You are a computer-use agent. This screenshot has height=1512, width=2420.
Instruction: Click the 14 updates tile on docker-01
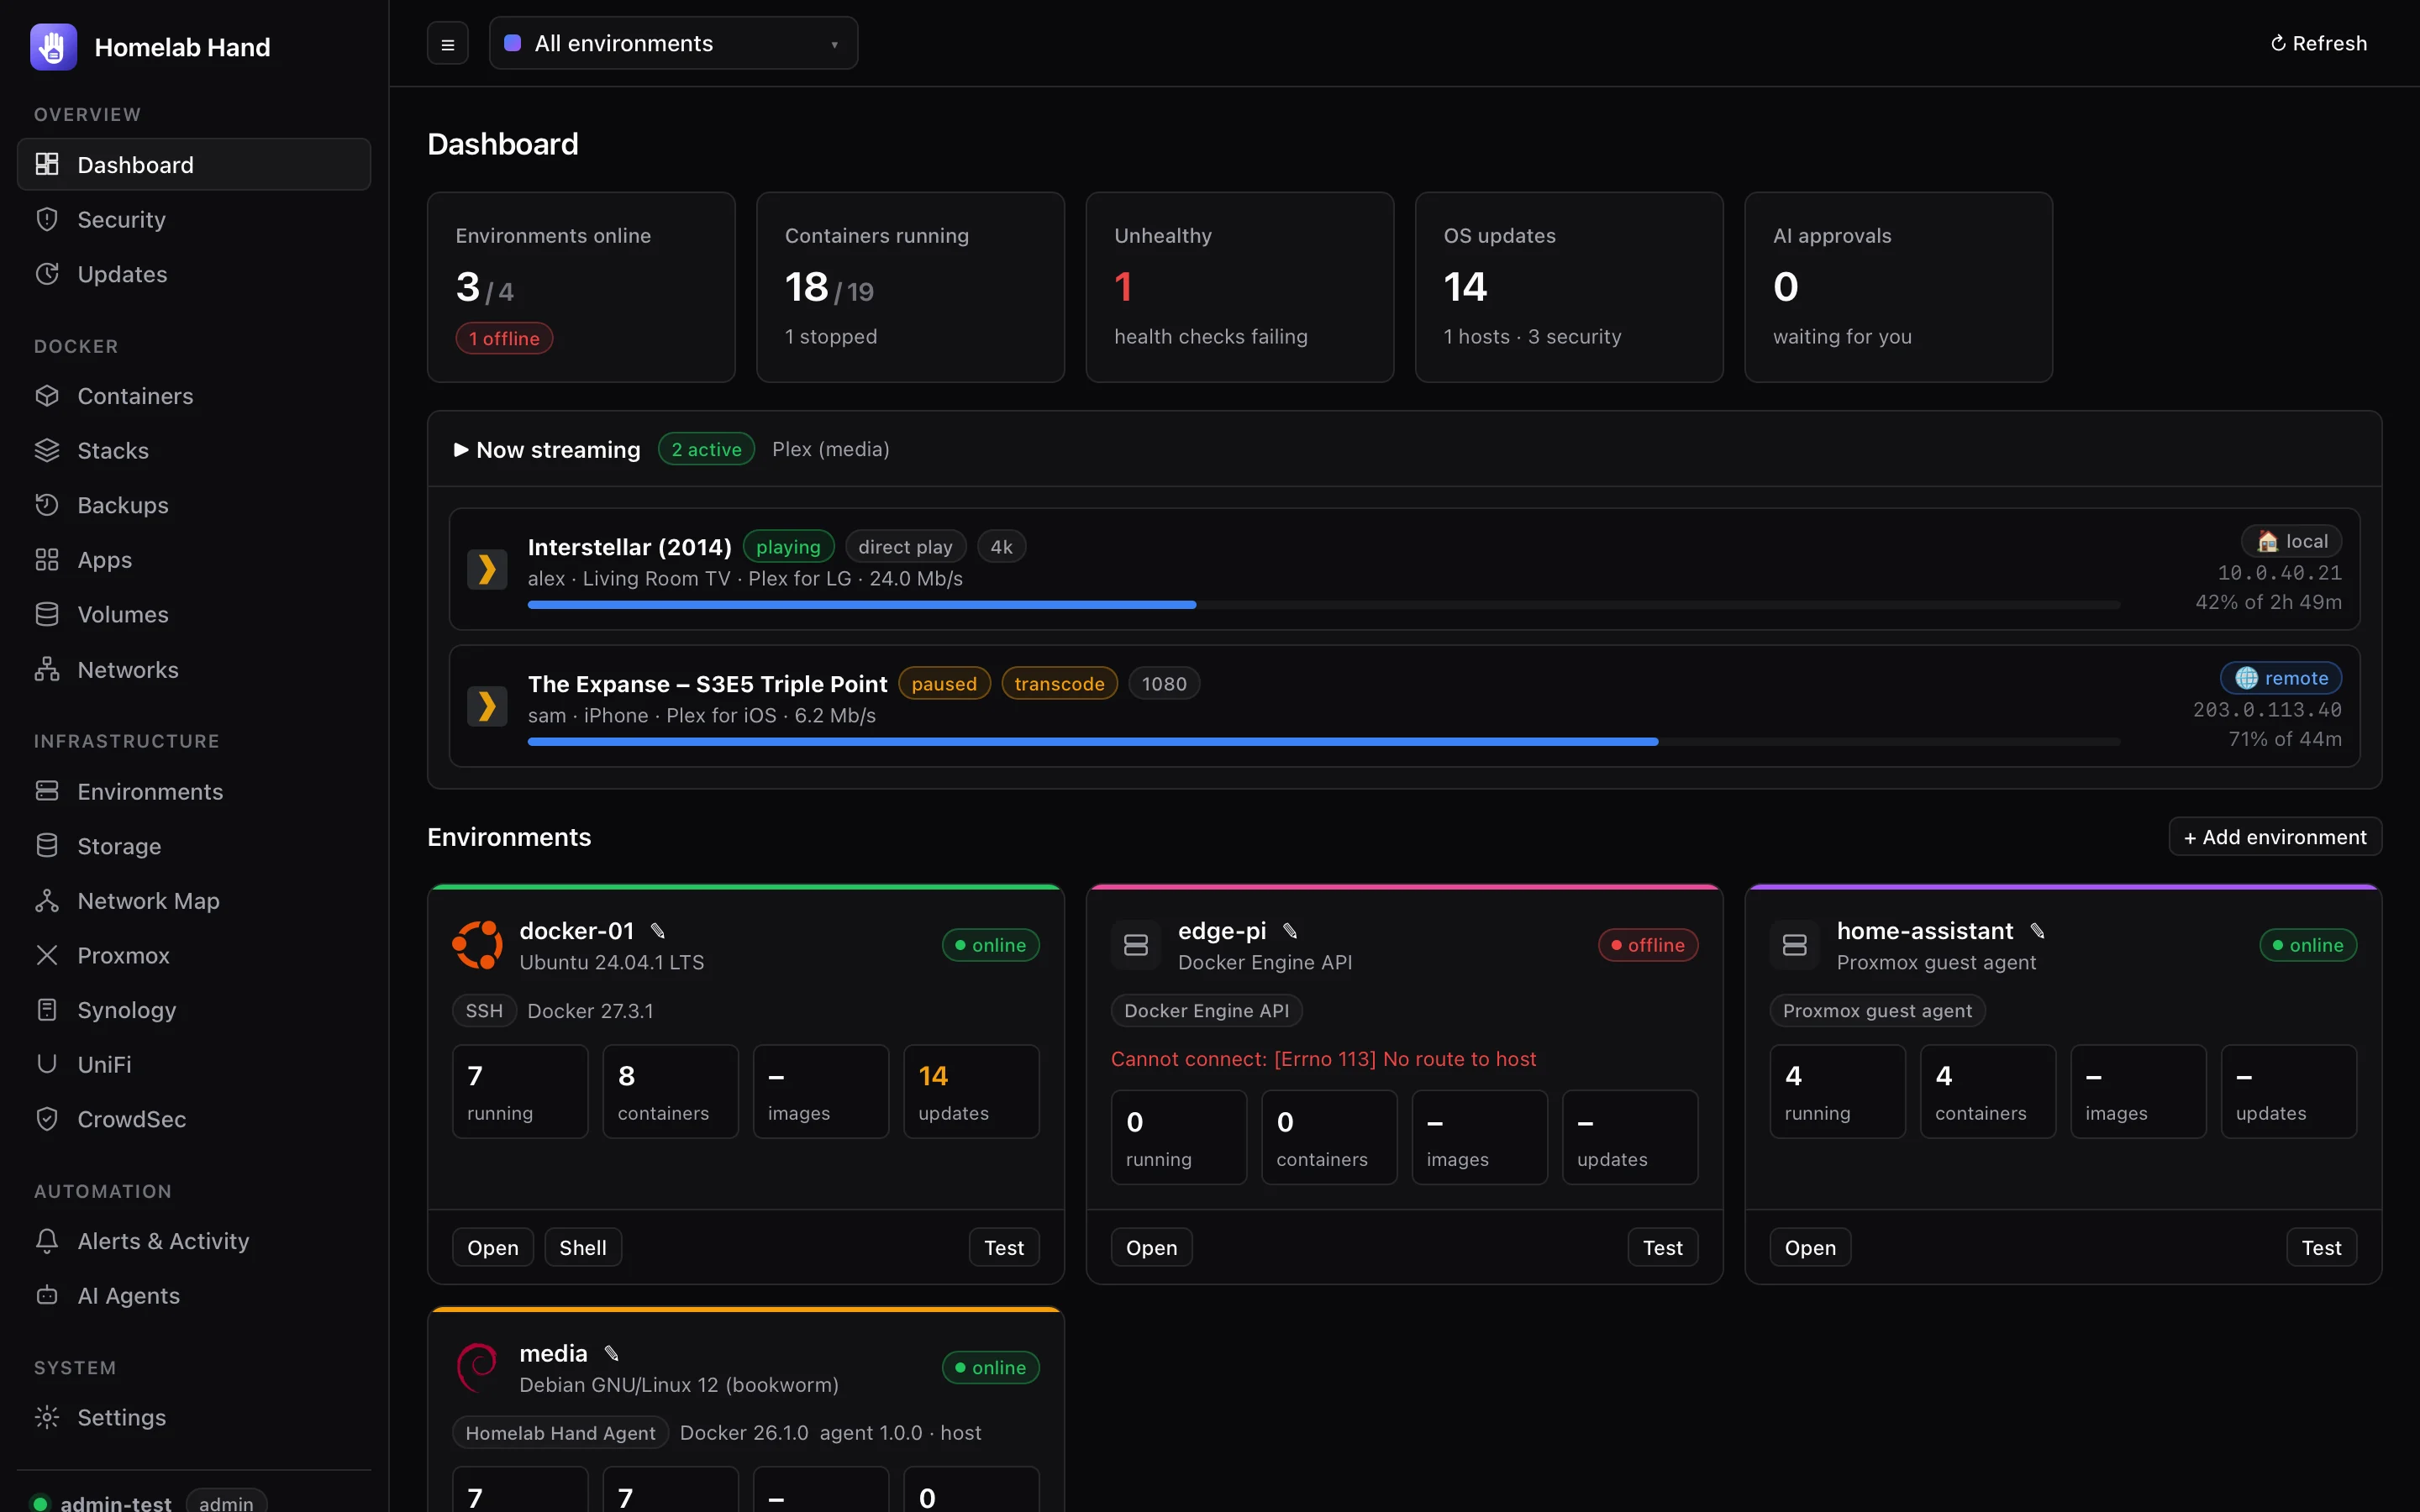(x=971, y=1092)
